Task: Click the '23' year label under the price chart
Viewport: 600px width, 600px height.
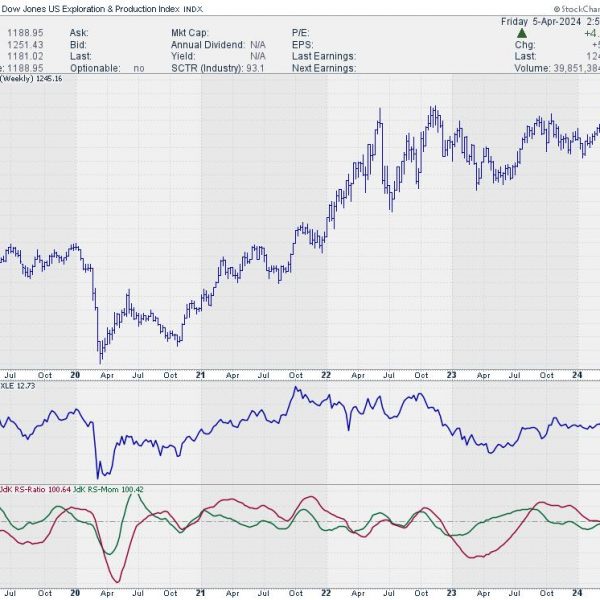Action: [x=452, y=375]
